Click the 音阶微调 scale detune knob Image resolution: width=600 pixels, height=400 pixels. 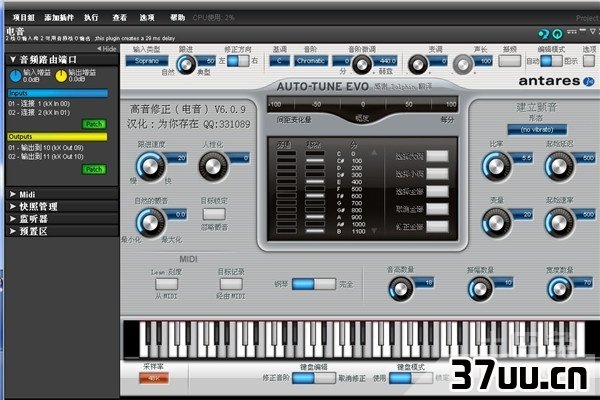[361, 64]
